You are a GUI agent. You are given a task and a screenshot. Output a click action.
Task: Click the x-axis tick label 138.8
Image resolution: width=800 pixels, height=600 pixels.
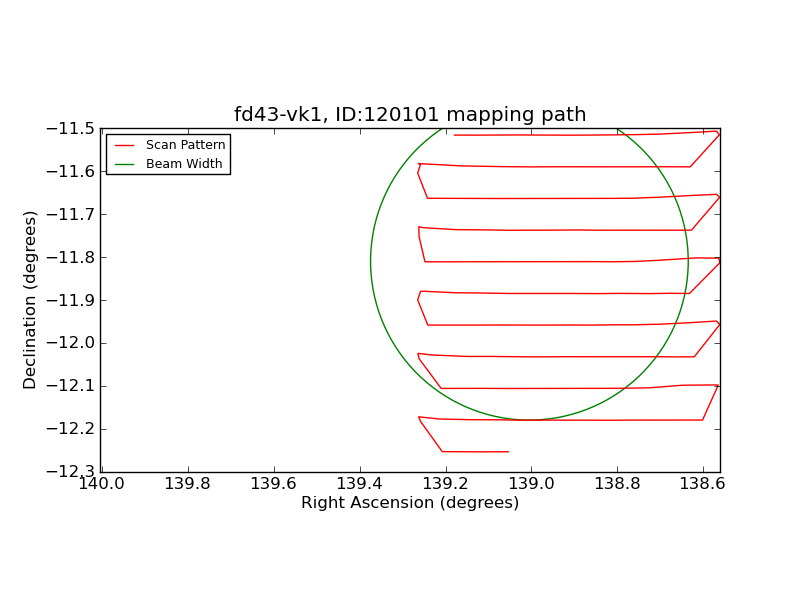tap(617, 483)
